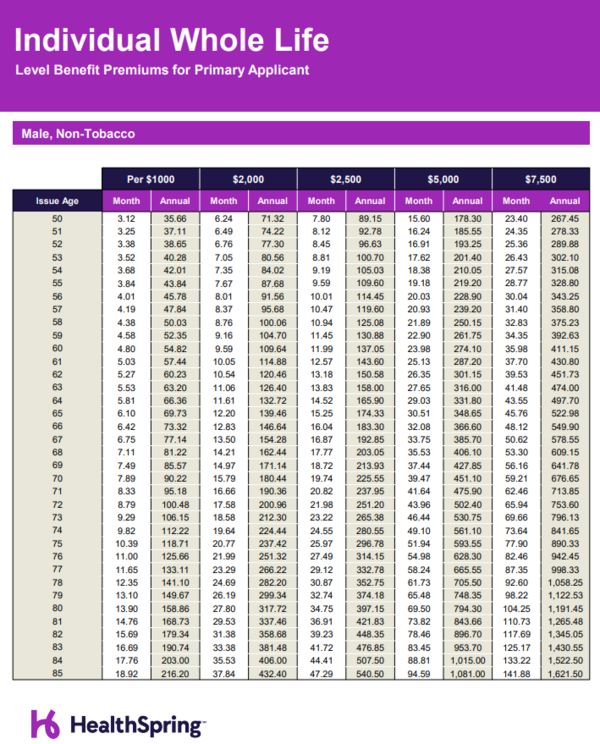This screenshot has width=600, height=744.
Task: Click the 1,621.50 annual premium cell
Action: pos(565,674)
